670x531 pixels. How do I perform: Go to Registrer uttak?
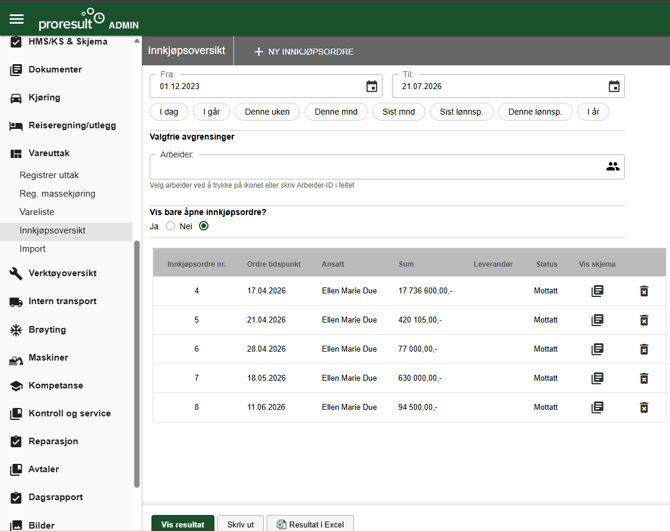(49, 175)
